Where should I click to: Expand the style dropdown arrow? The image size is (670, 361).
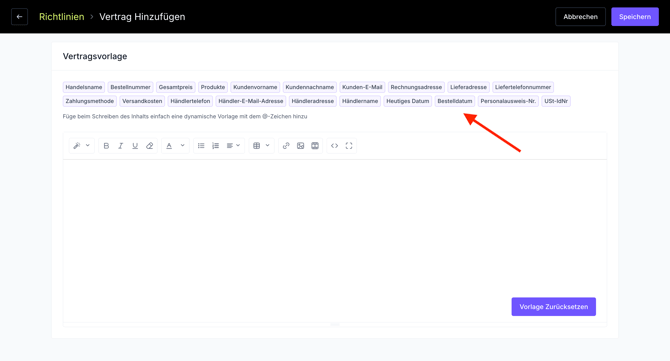point(88,146)
